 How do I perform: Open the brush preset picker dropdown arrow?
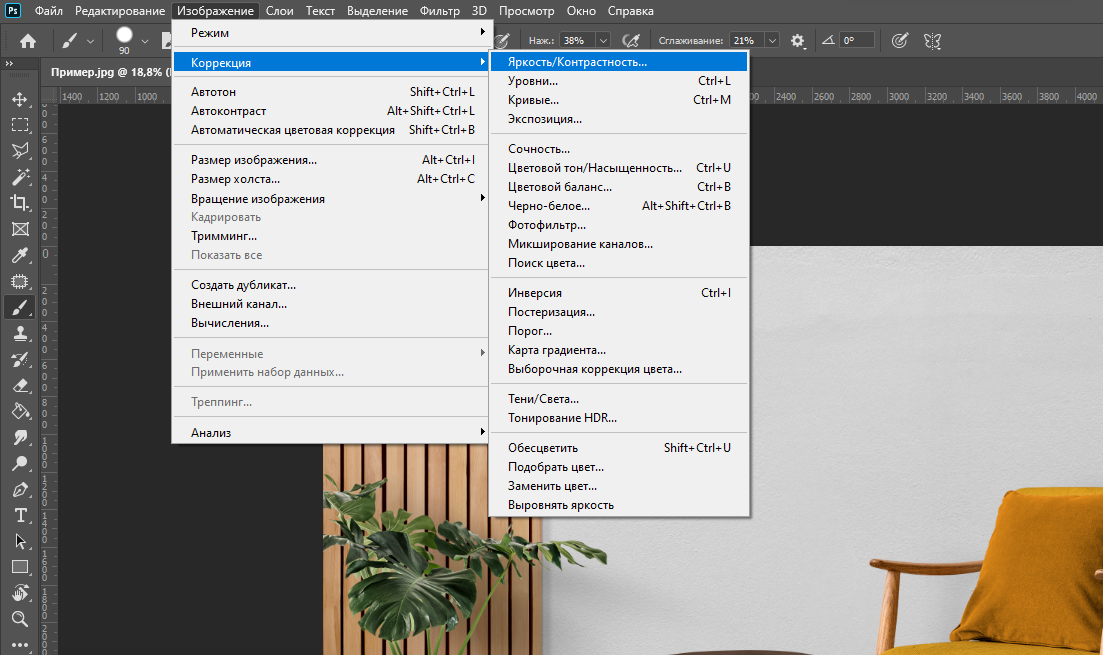point(145,41)
